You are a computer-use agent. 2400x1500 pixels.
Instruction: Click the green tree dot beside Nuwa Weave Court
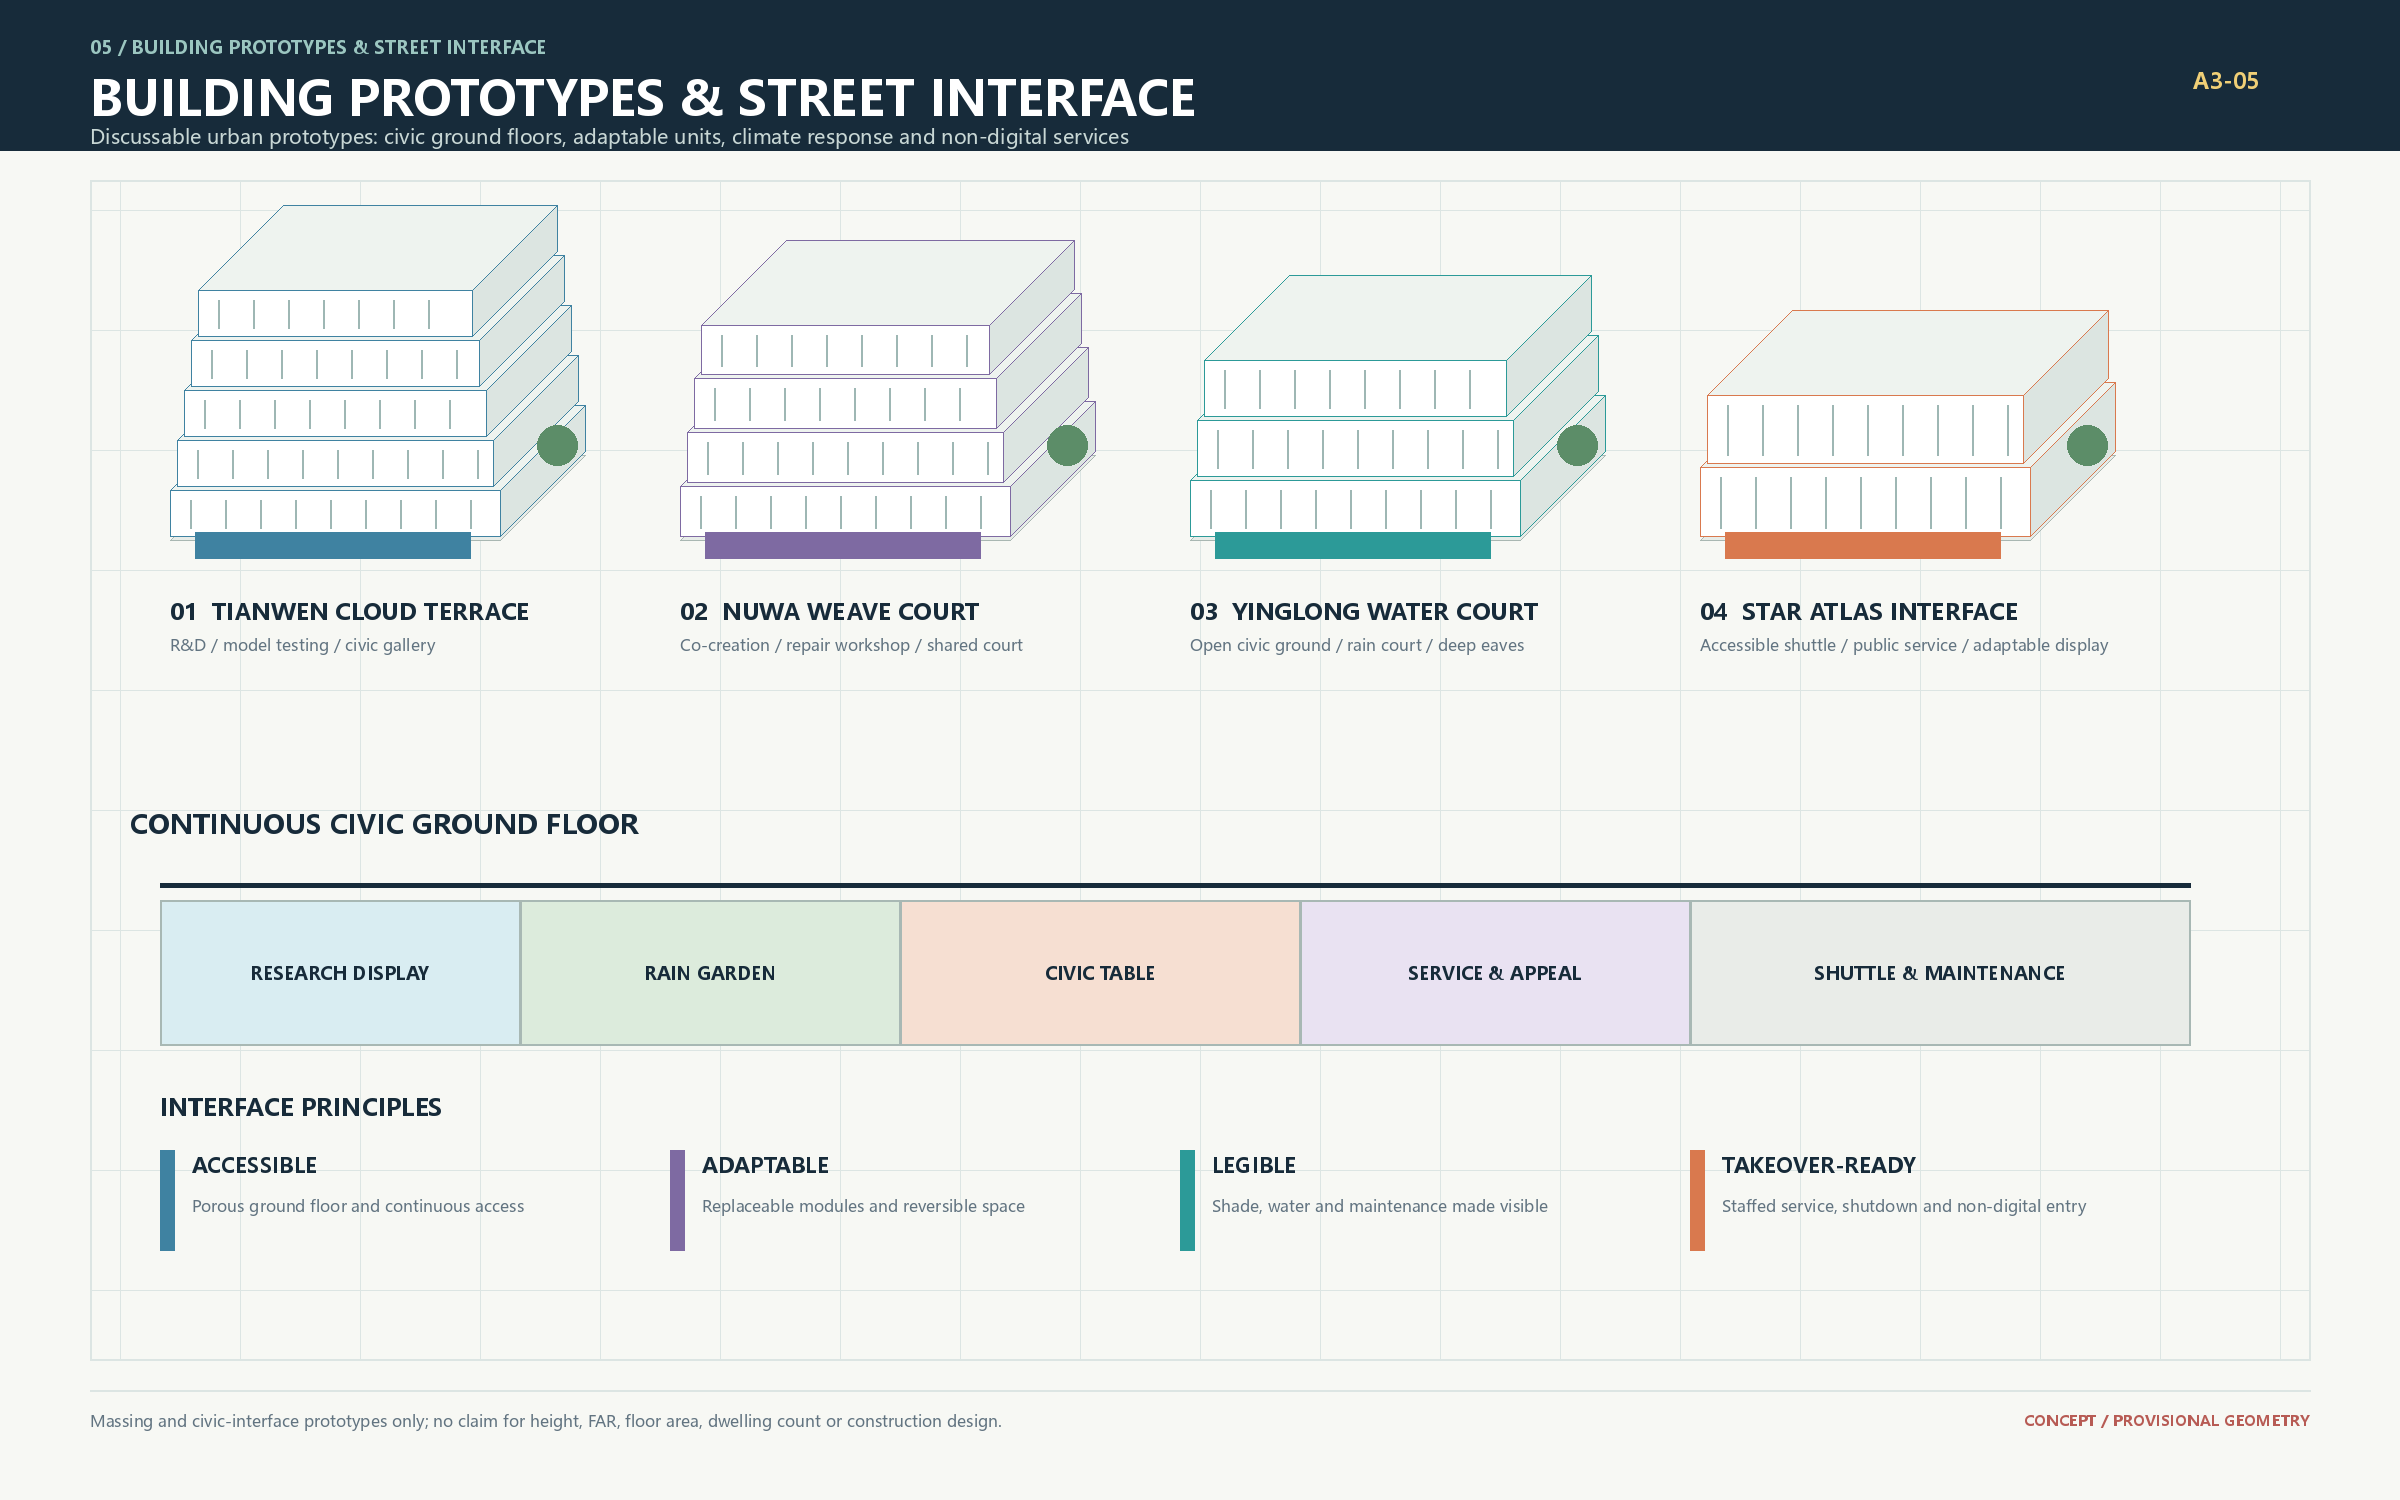[1067, 445]
